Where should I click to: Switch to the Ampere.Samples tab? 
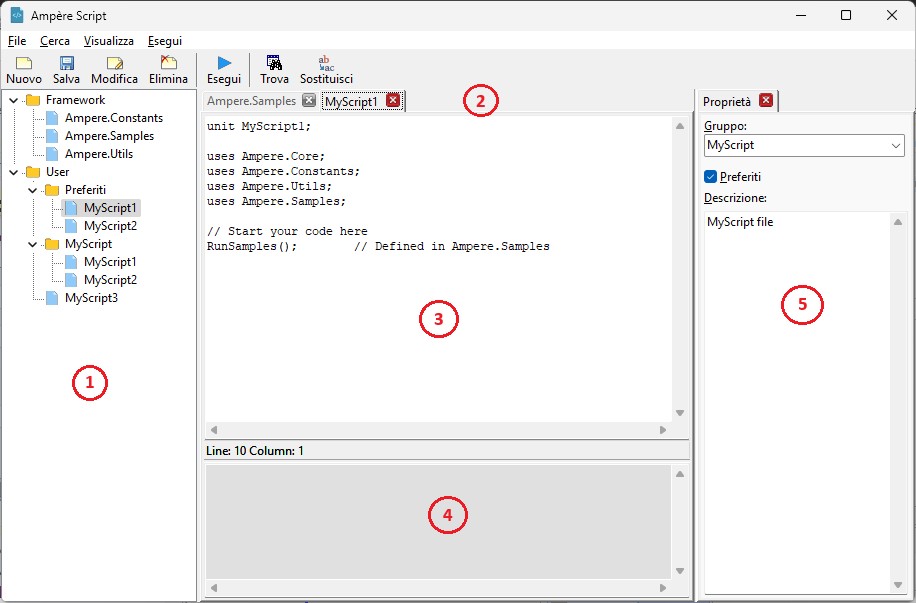251,100
